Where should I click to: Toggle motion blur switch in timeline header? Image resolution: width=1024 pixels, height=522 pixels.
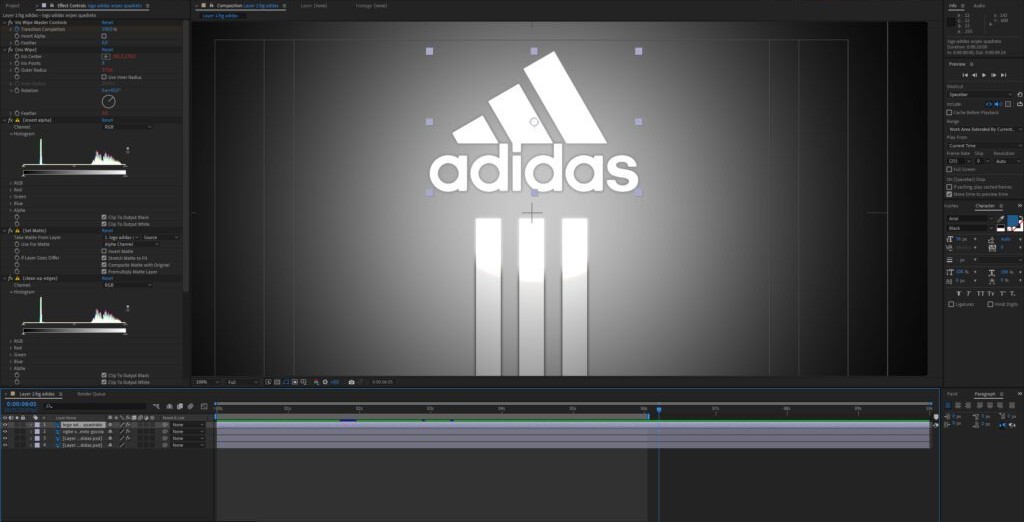[x=191, y=406]
